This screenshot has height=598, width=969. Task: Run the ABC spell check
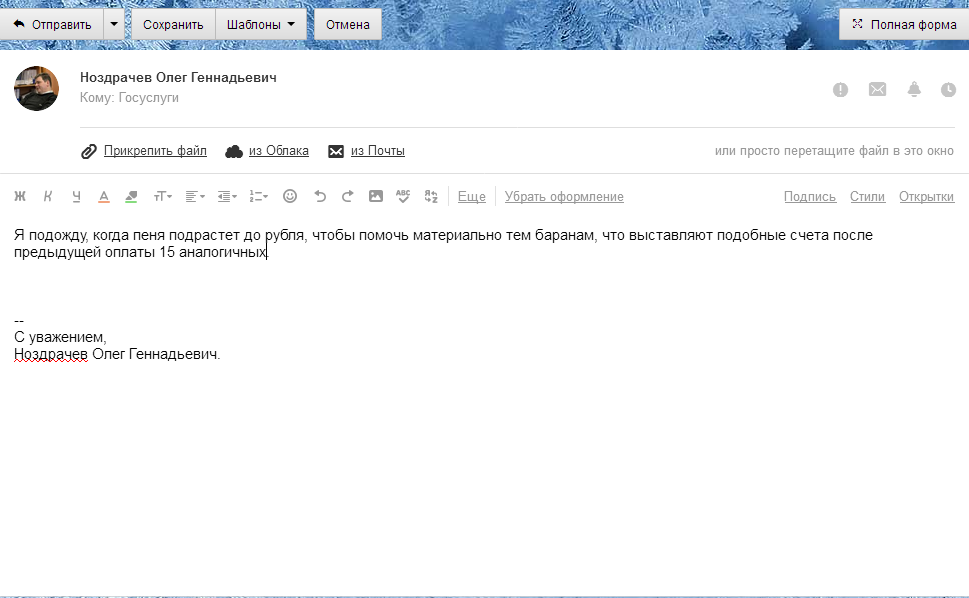click(403, 197)
